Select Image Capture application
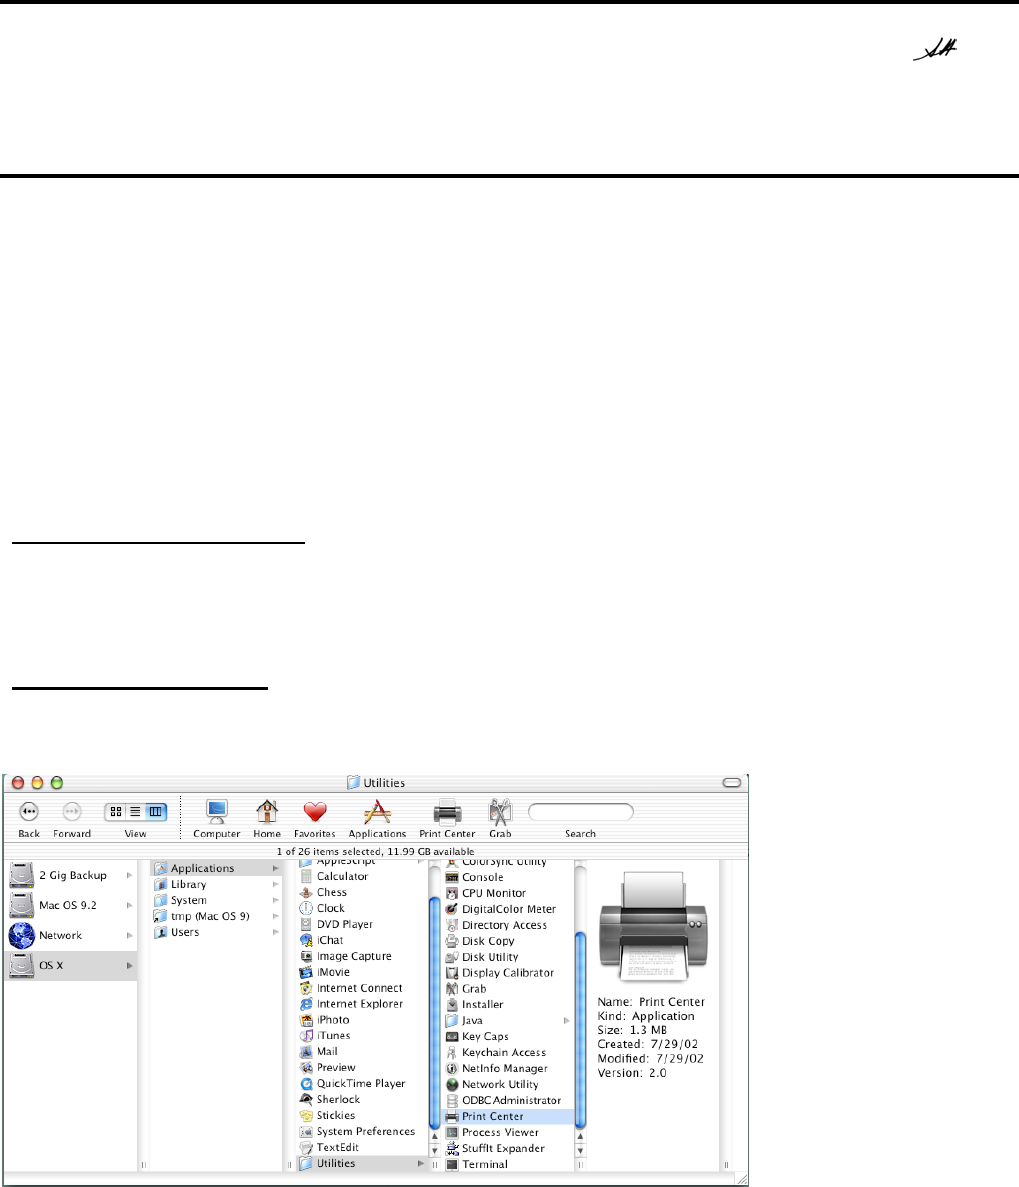 362,956
